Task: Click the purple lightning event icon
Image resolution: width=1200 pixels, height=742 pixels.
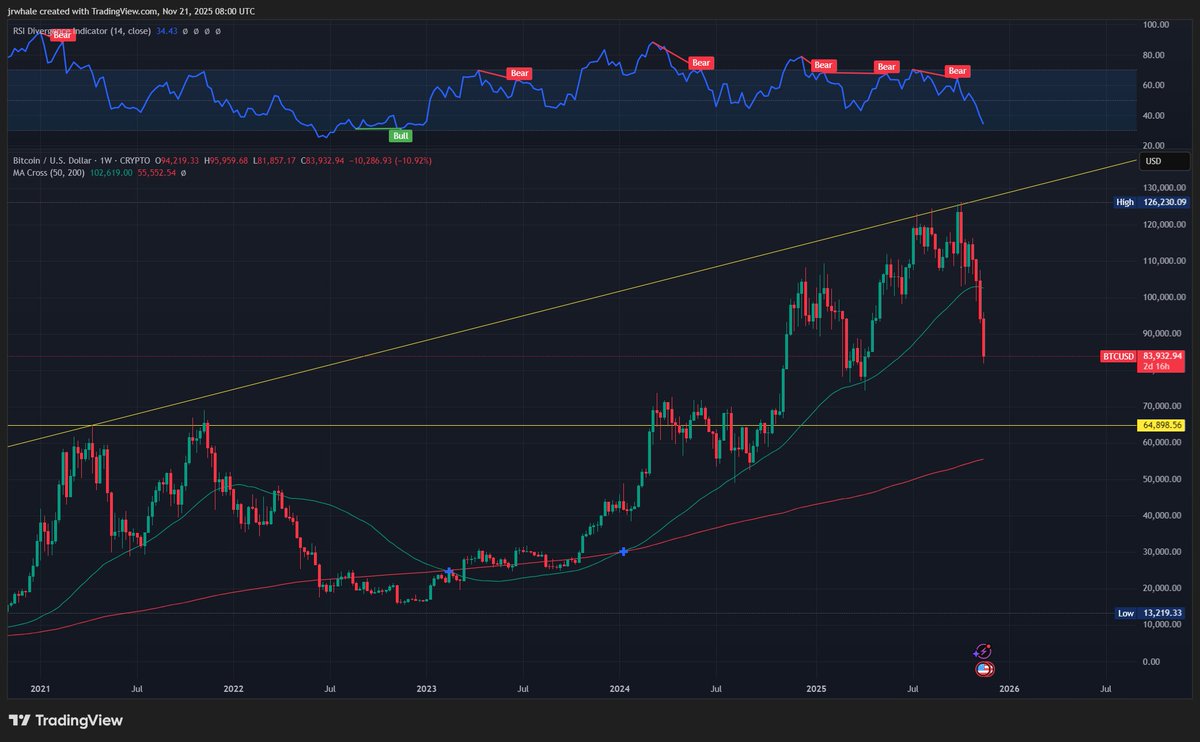Action: click(982, 651)
